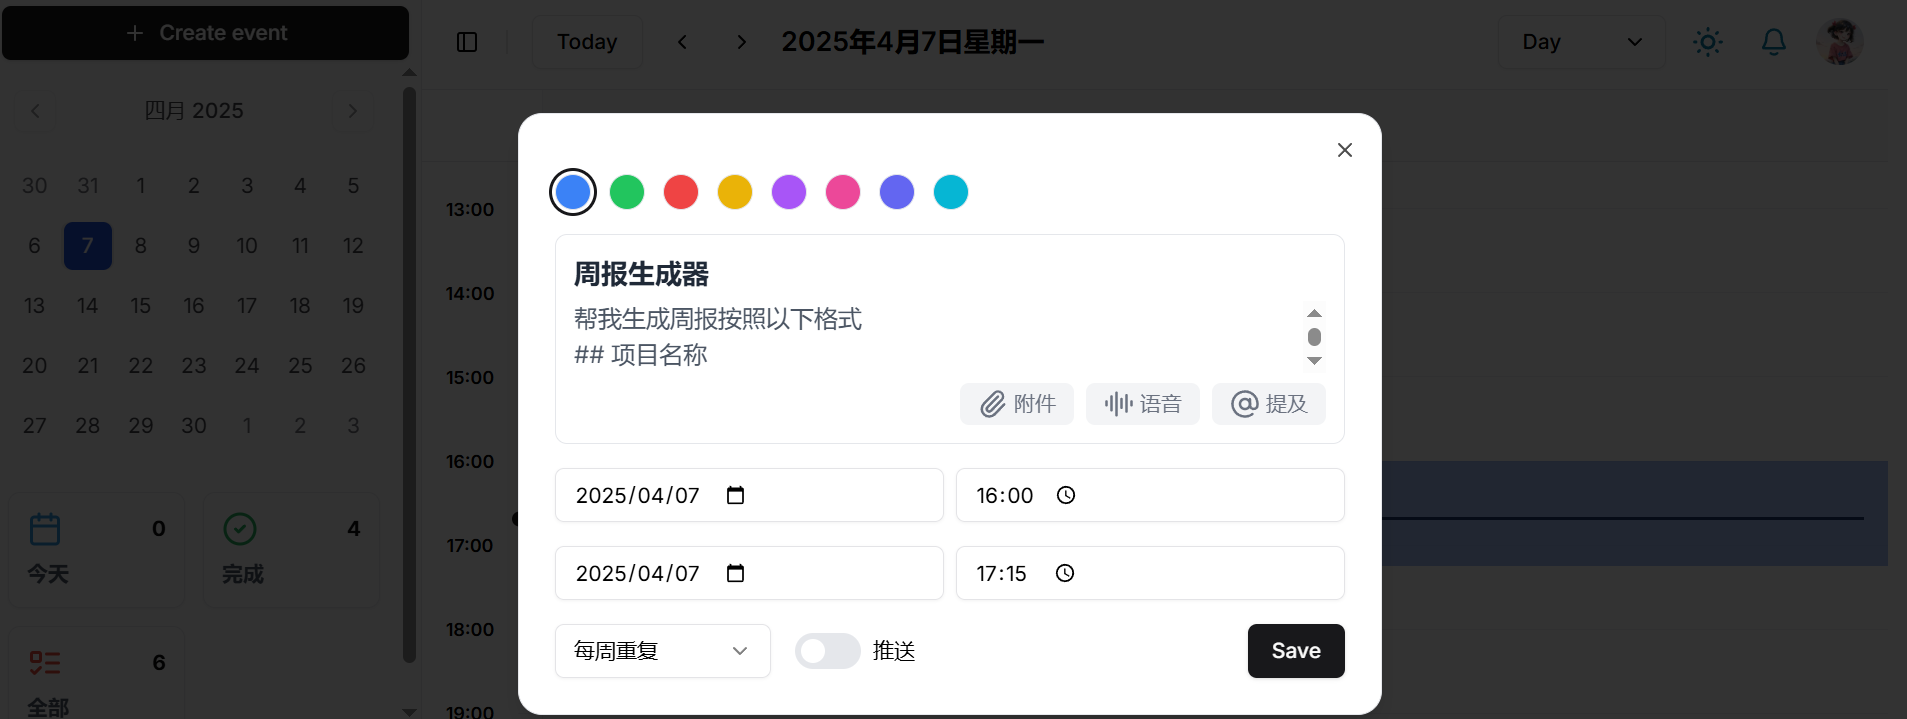The width and height of the screenshot is (1907, 719).
Task: Go to next day arrow
Action: (x=741, y=42)
